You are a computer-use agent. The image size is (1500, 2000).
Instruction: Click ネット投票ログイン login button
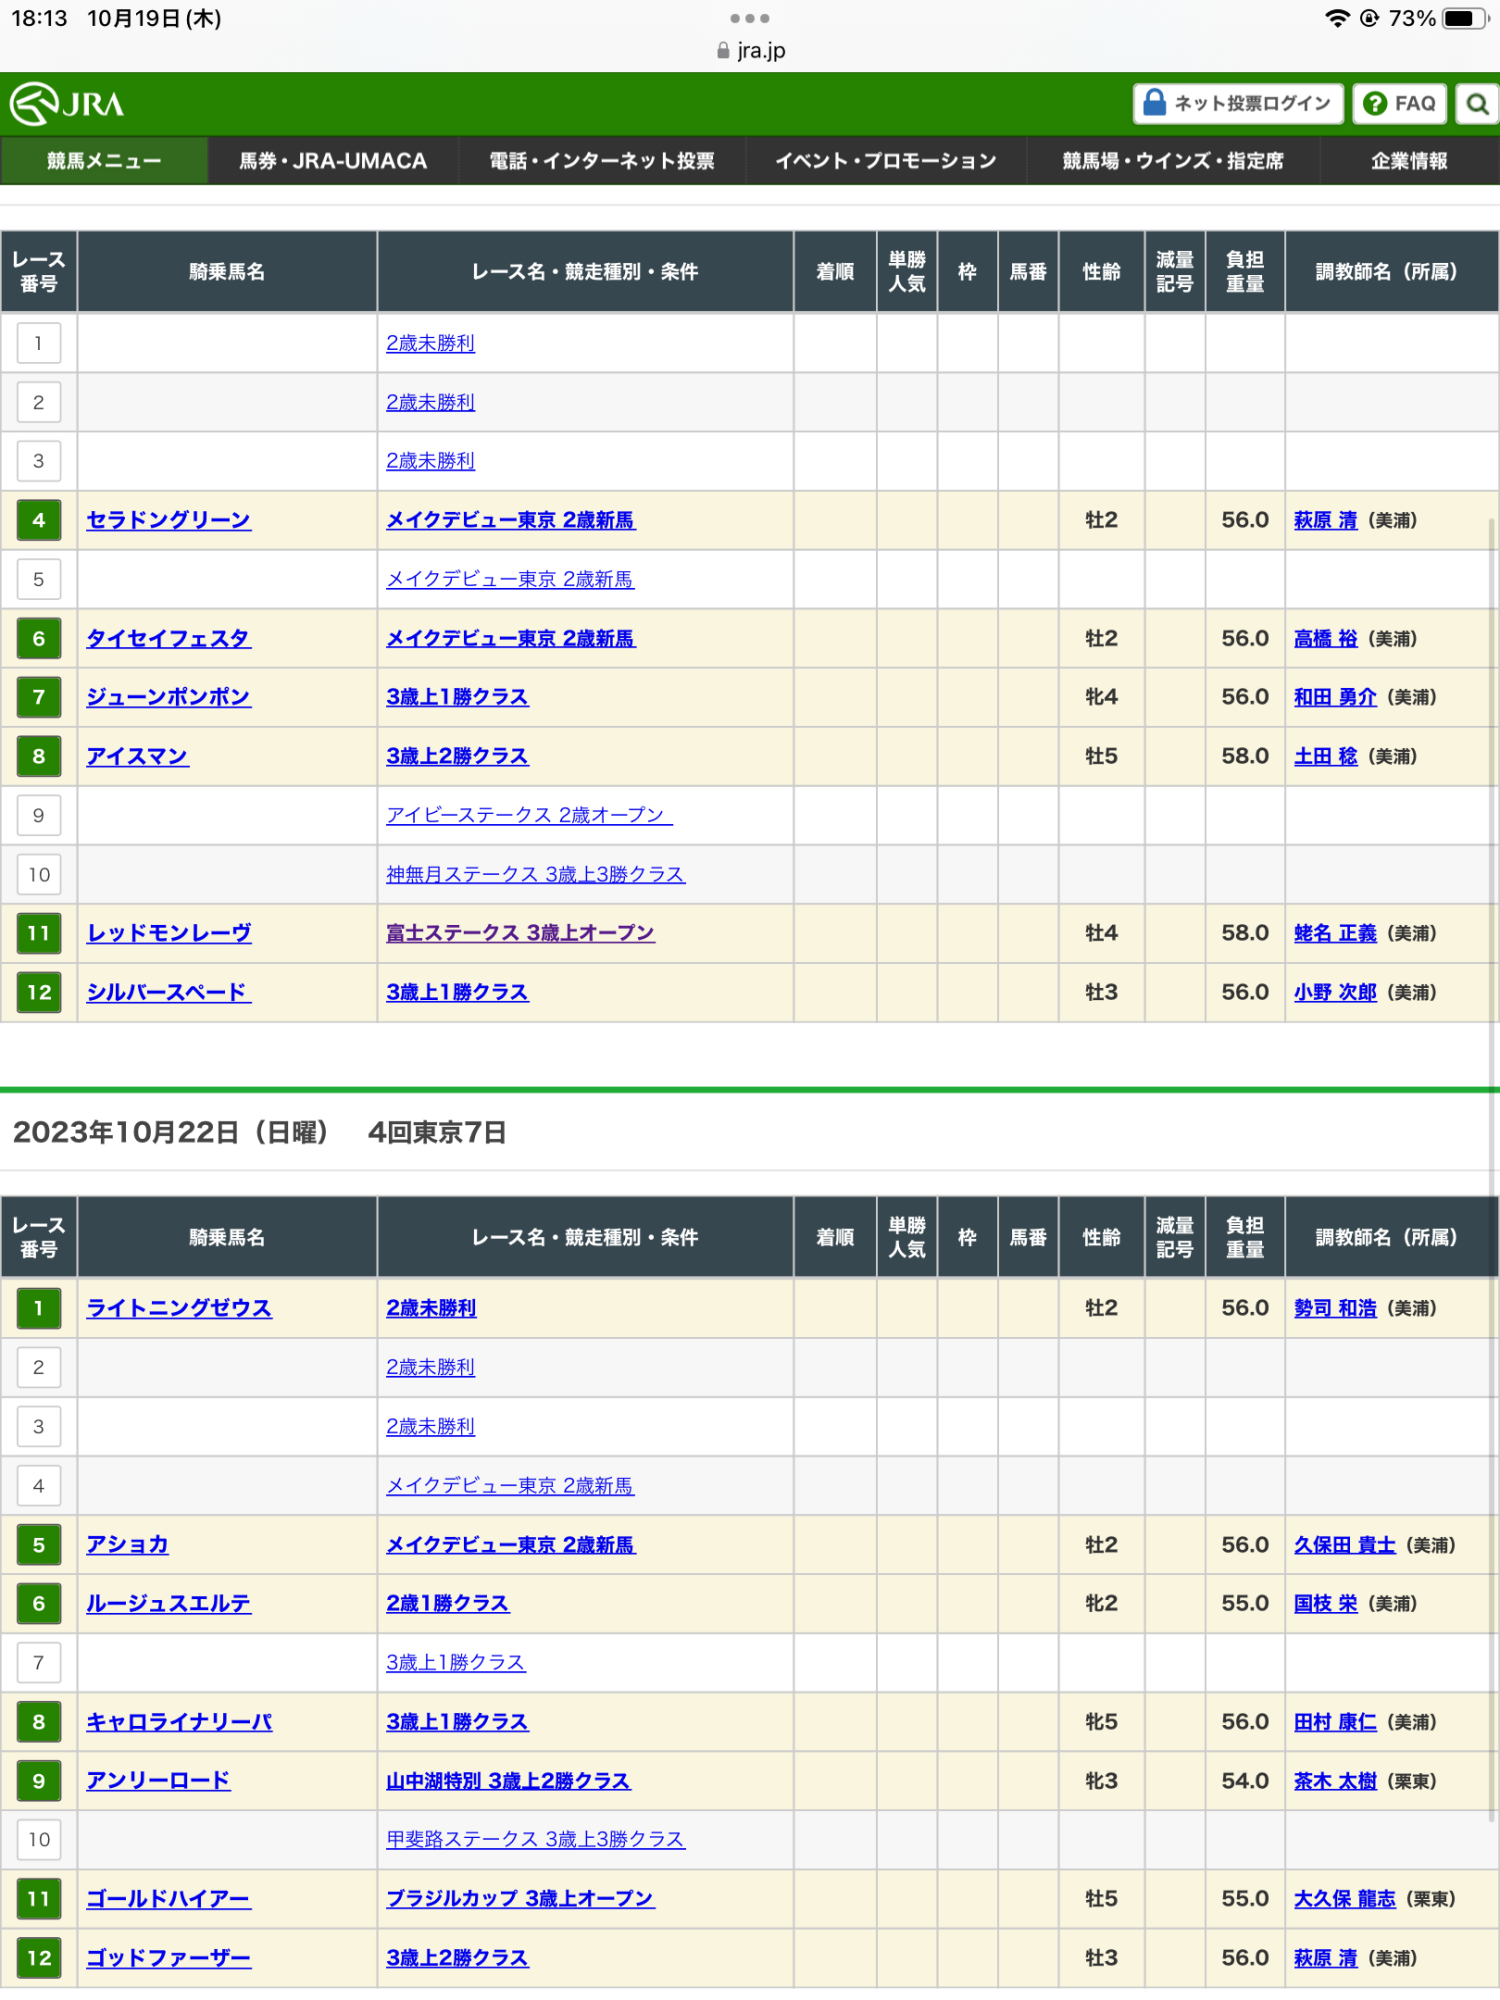pos(1238,104)
